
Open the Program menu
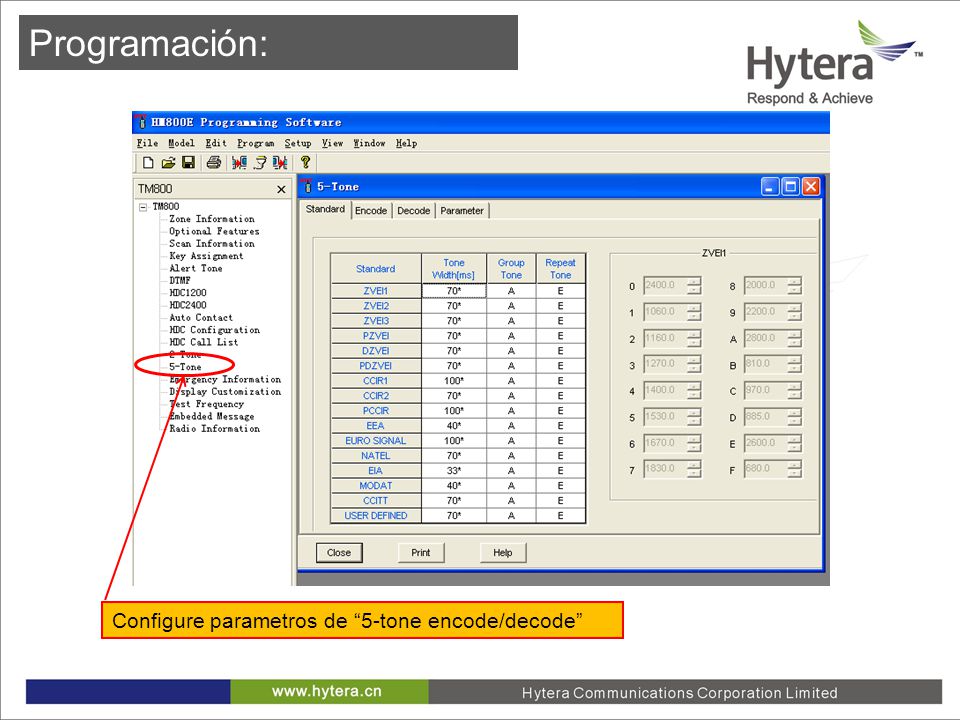256,143
